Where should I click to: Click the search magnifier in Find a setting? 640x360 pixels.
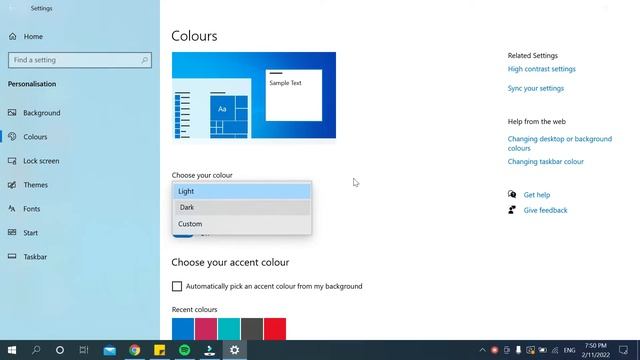[144, 60]
